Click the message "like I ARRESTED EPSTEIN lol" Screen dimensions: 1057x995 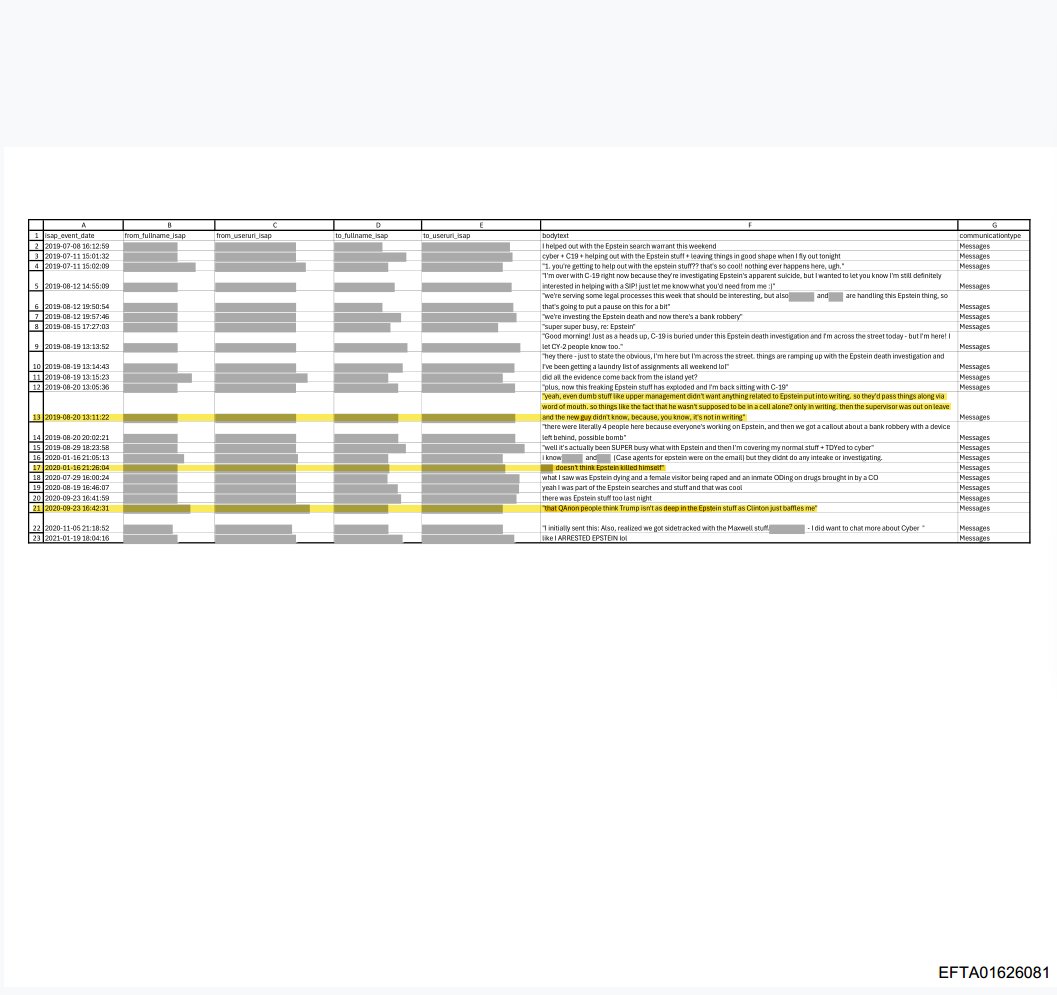point(749,538)
